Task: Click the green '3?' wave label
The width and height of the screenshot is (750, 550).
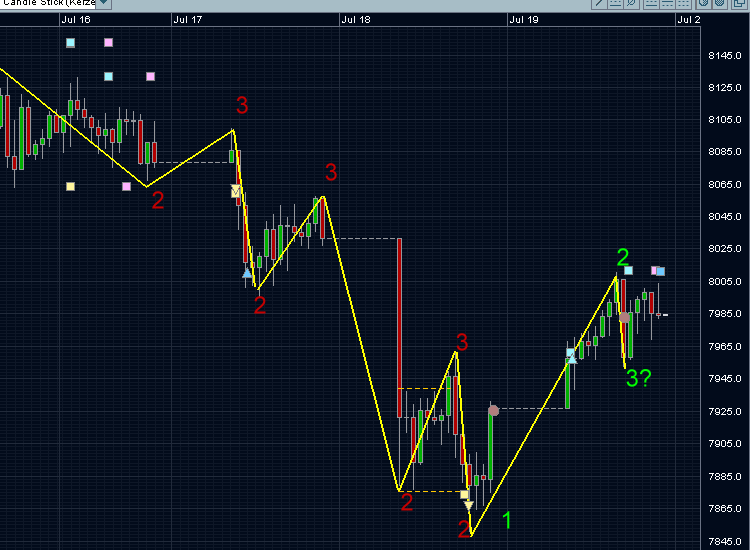Action: point(638,378)
